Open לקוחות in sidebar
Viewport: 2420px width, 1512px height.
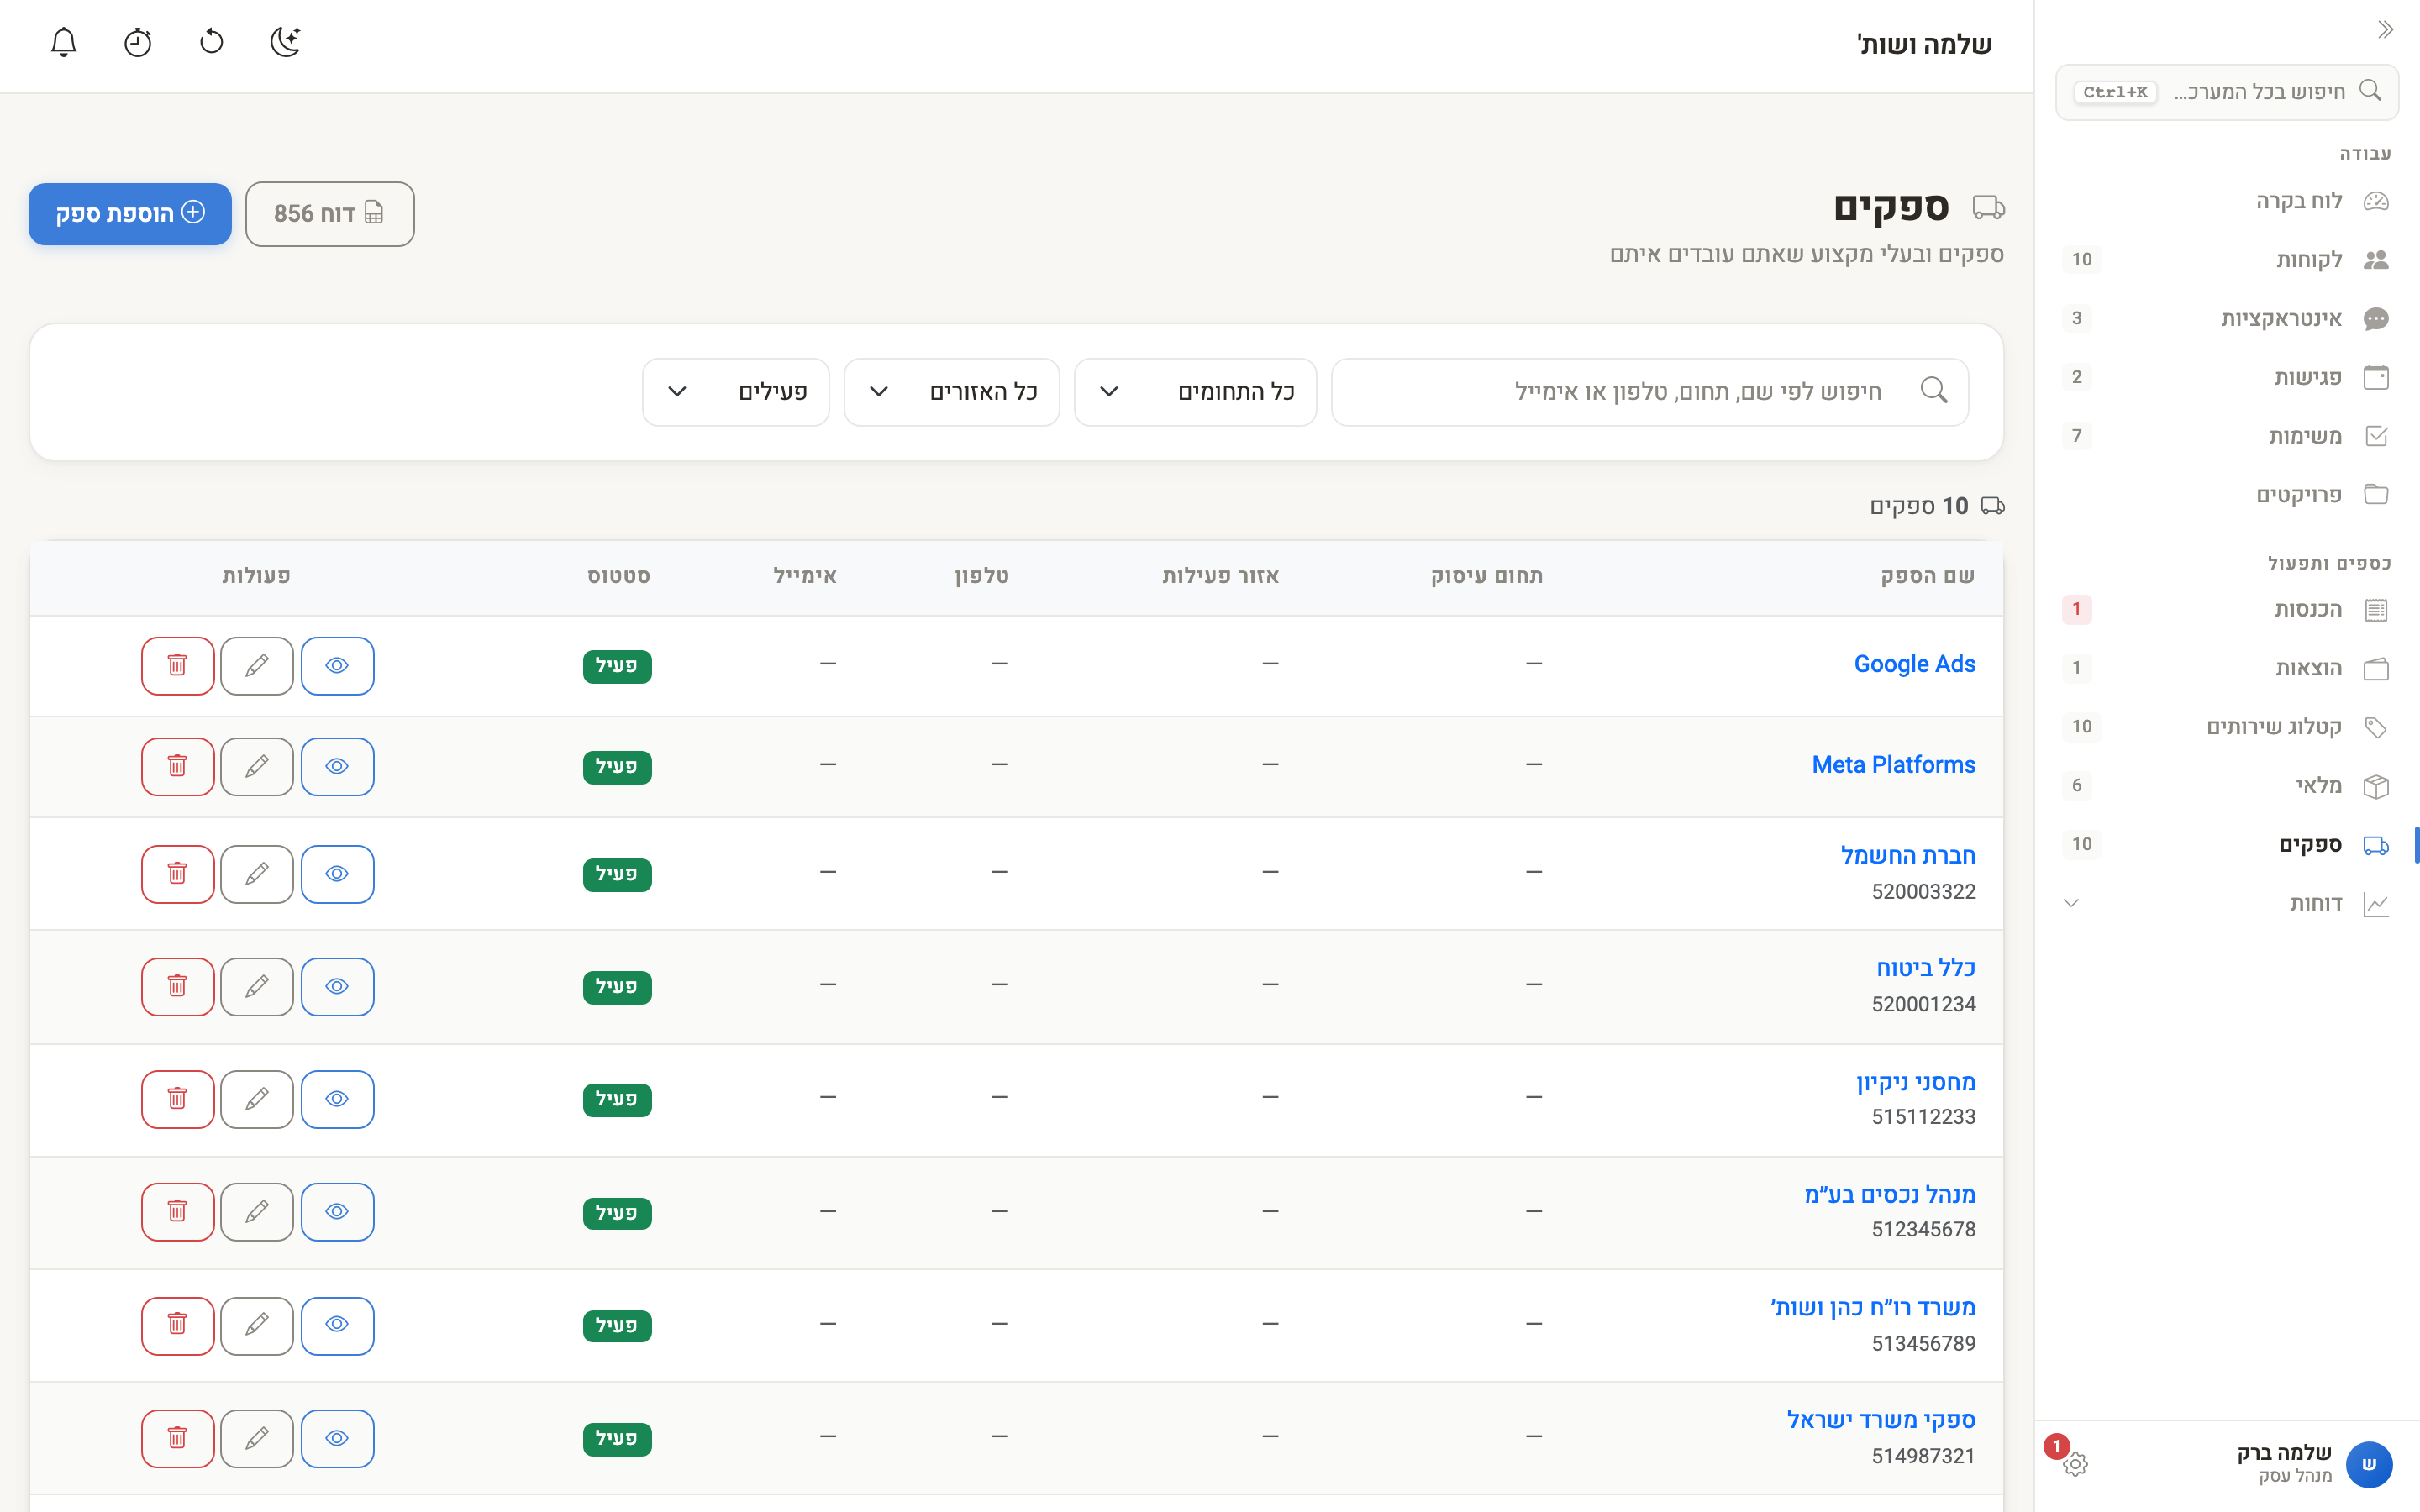click(2227, 260)
